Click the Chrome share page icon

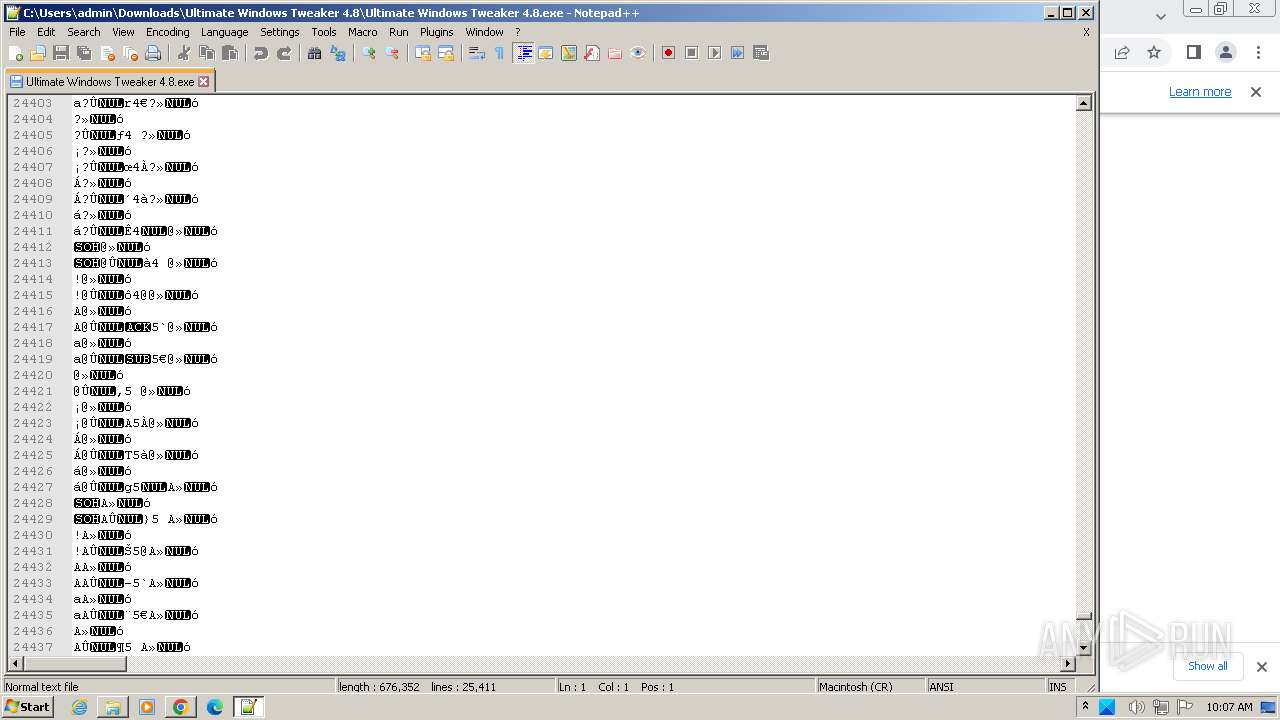point(1122,52)
